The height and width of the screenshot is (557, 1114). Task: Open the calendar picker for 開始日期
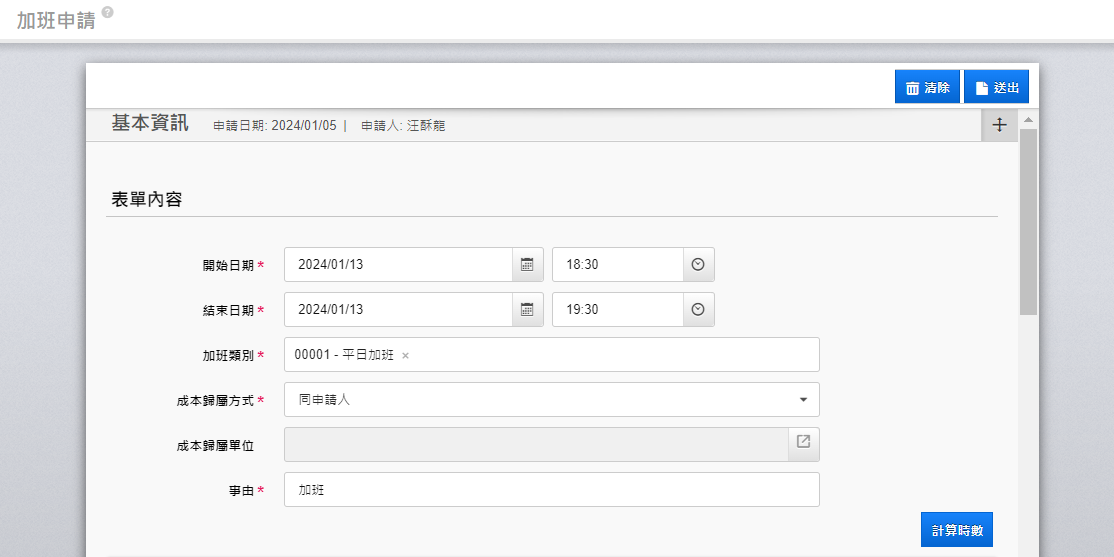pos(527,265)
